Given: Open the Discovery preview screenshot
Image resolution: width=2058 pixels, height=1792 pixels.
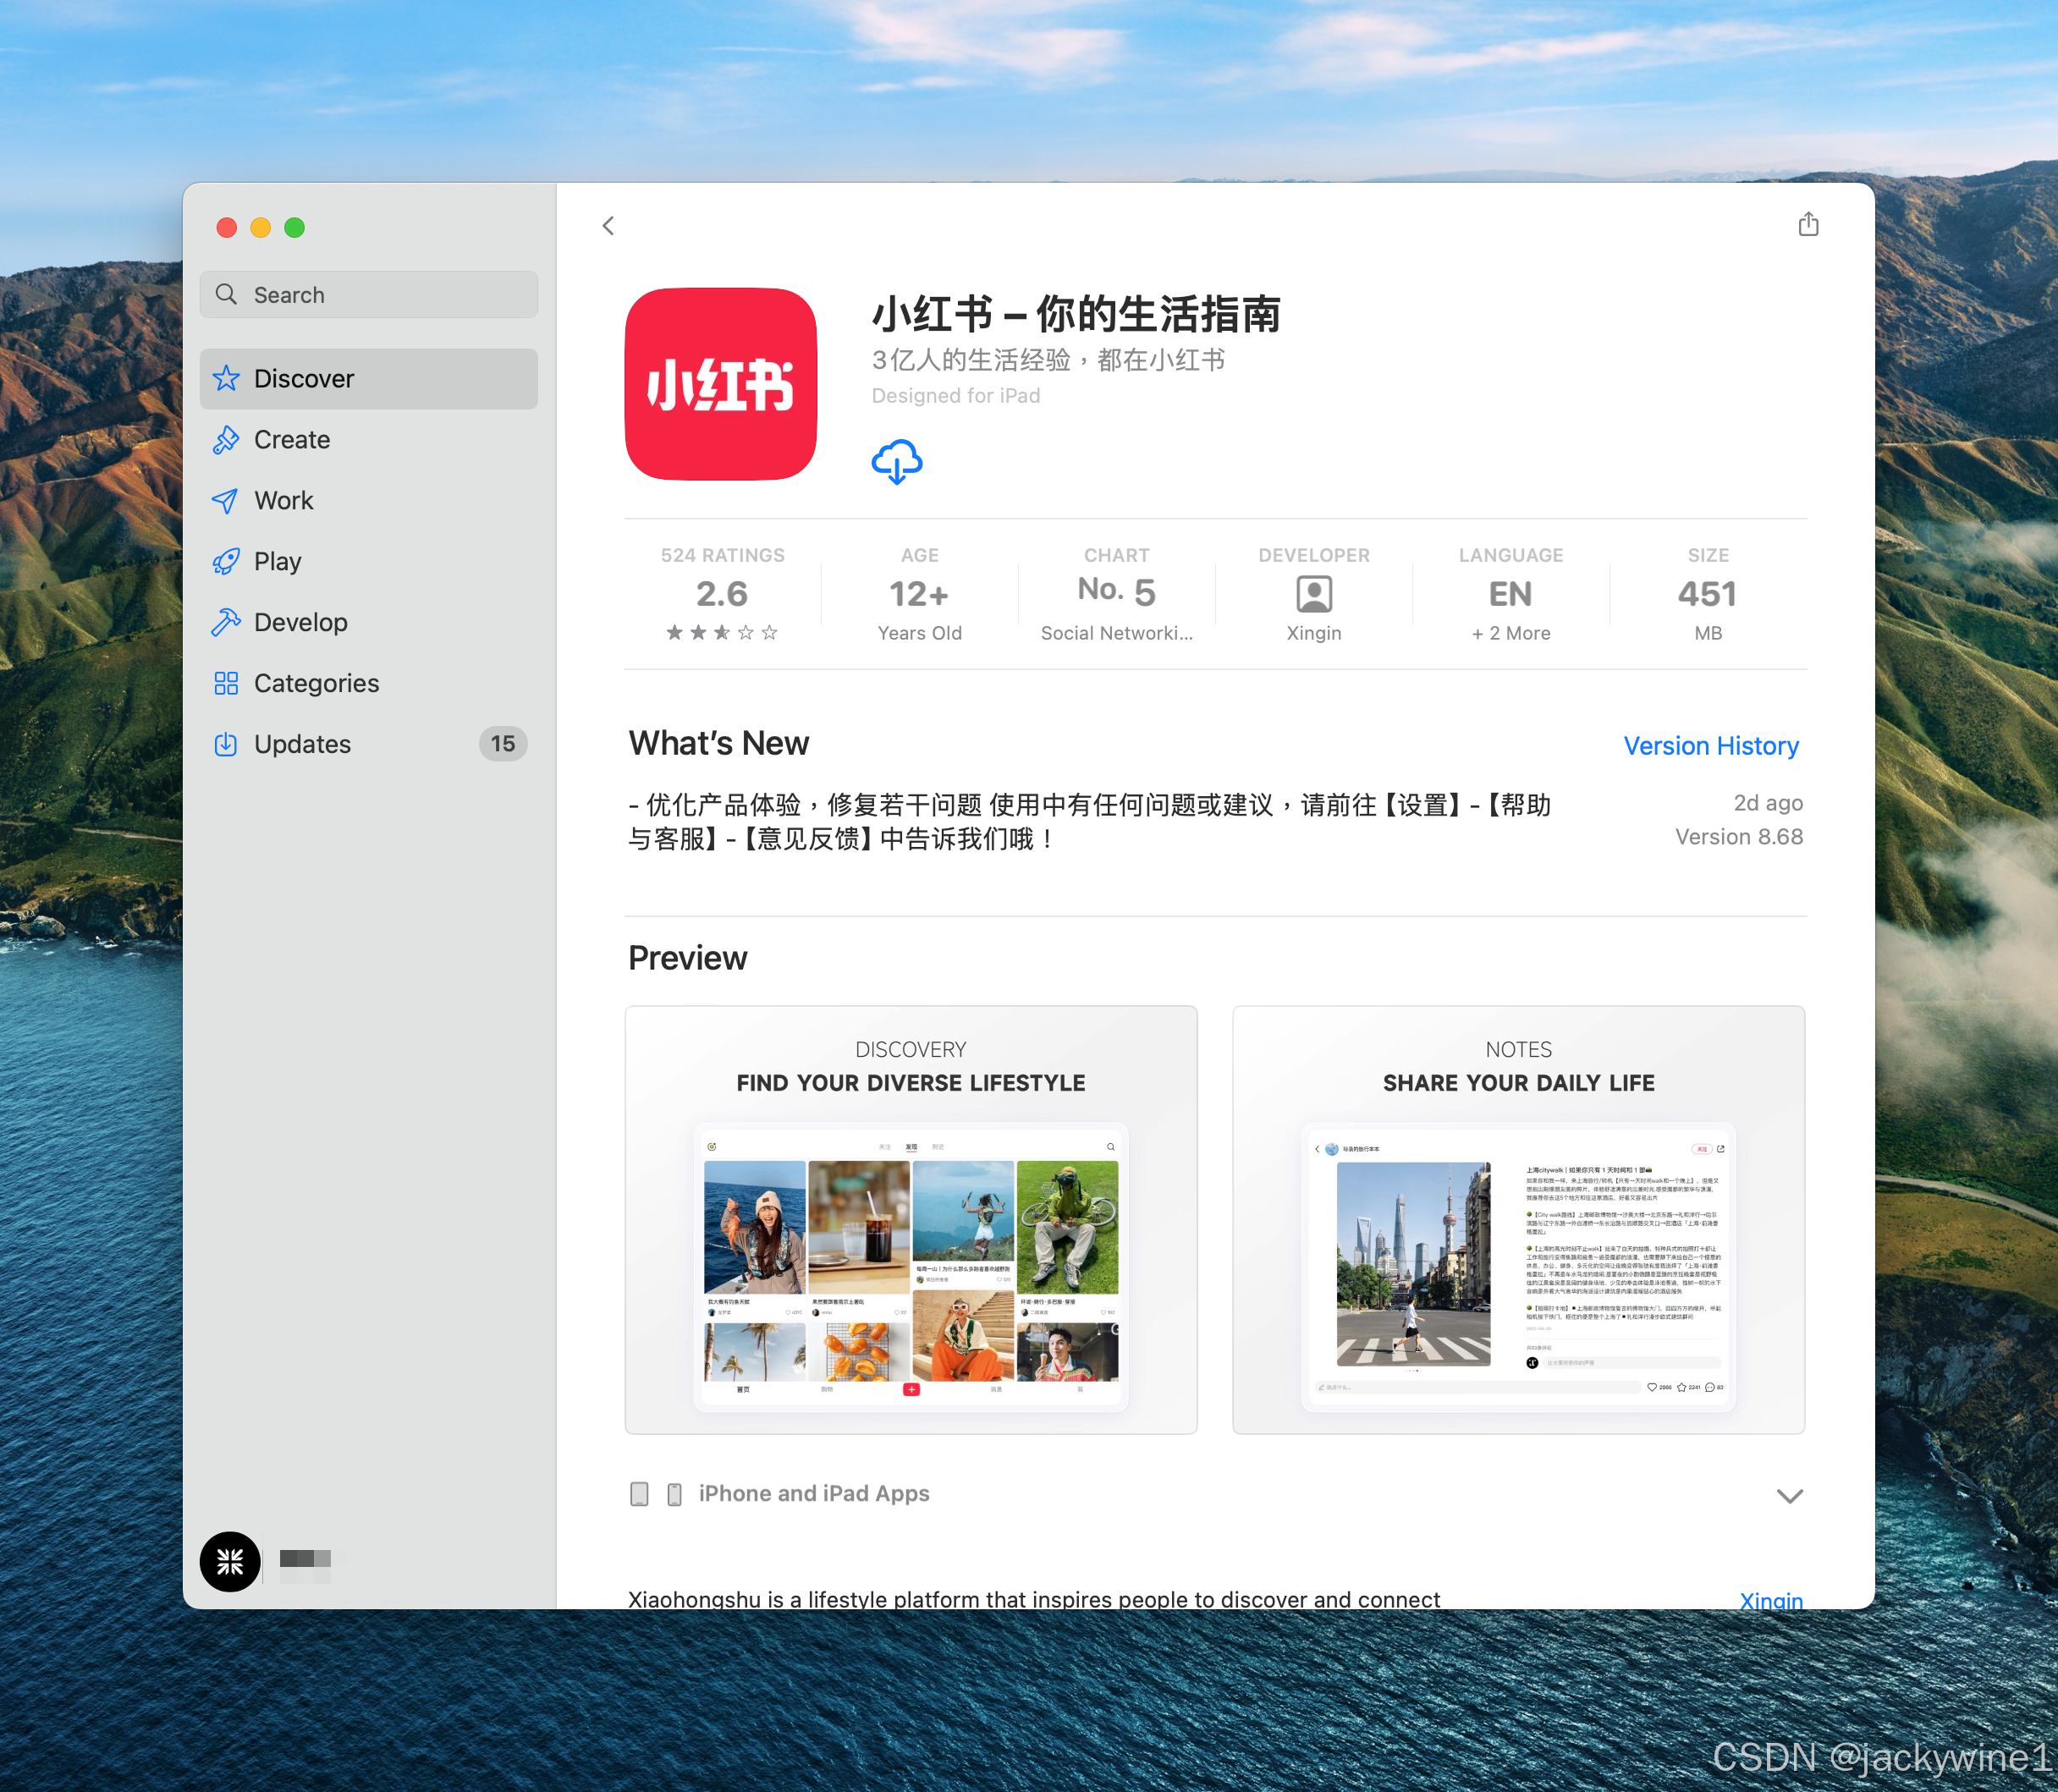Looking at the screenshot, I should coord(910,1220).
